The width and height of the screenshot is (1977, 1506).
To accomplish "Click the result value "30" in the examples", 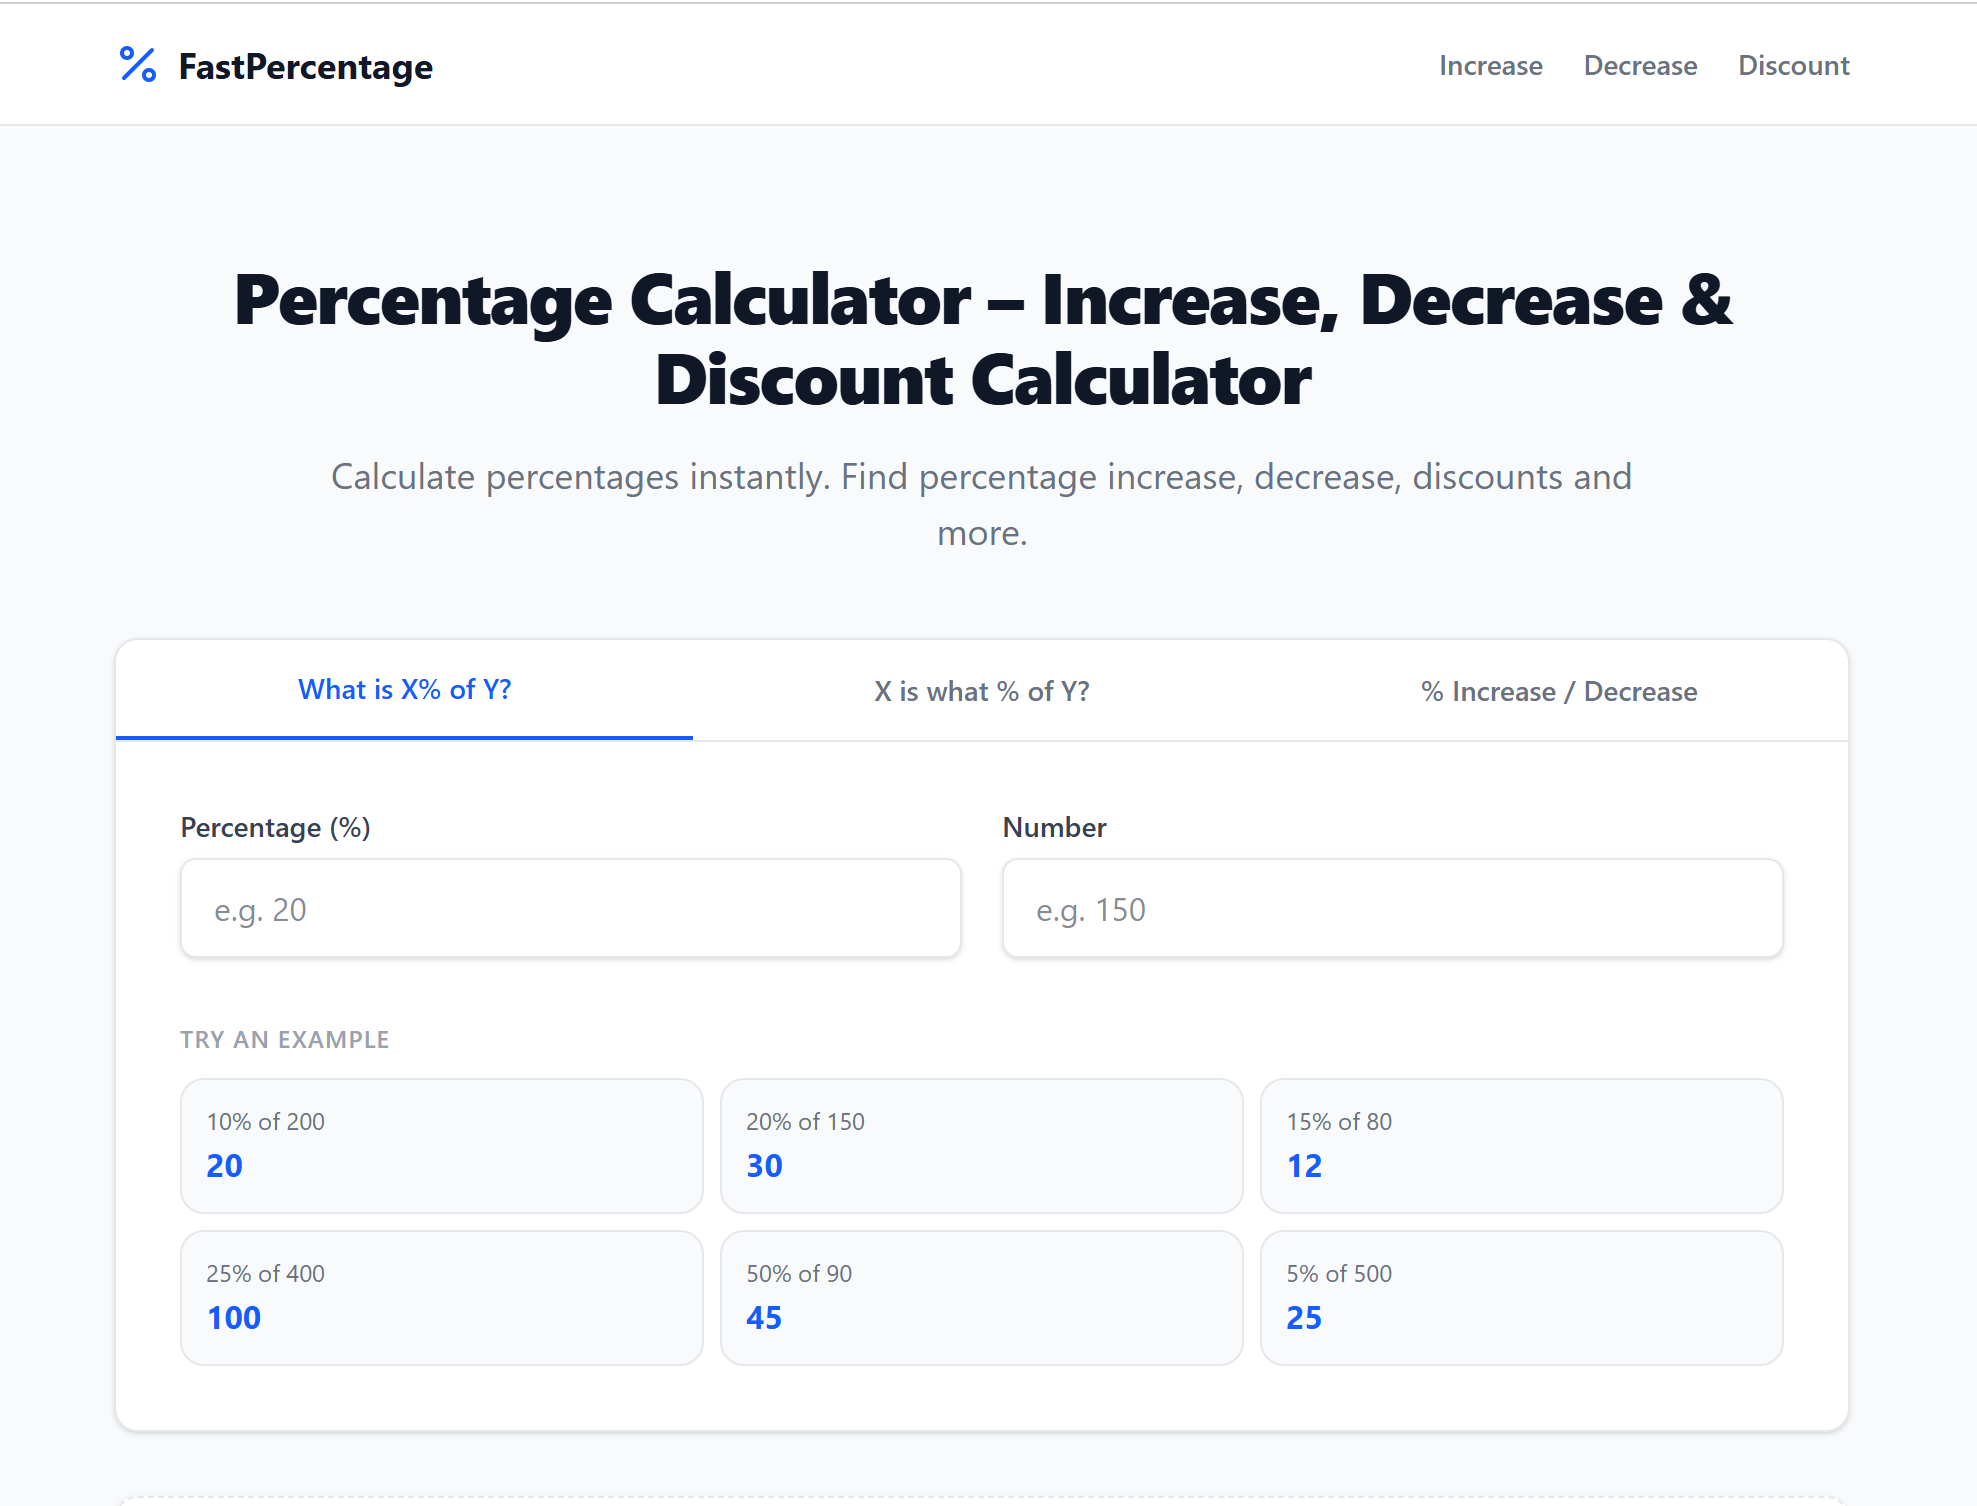I will click(x=763, y=1165).
